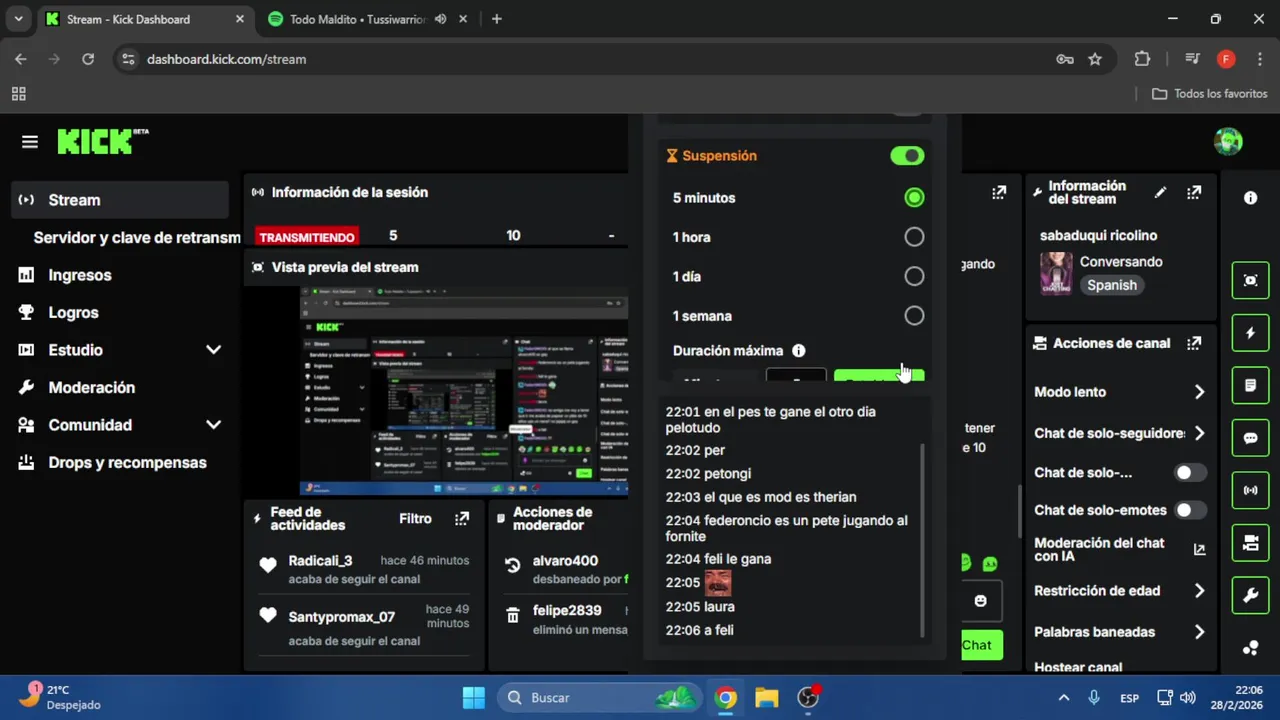Screen dimensions: 1280x720
Task: Edit stream info with the pencil icon
Action: tap(1160, 192)
